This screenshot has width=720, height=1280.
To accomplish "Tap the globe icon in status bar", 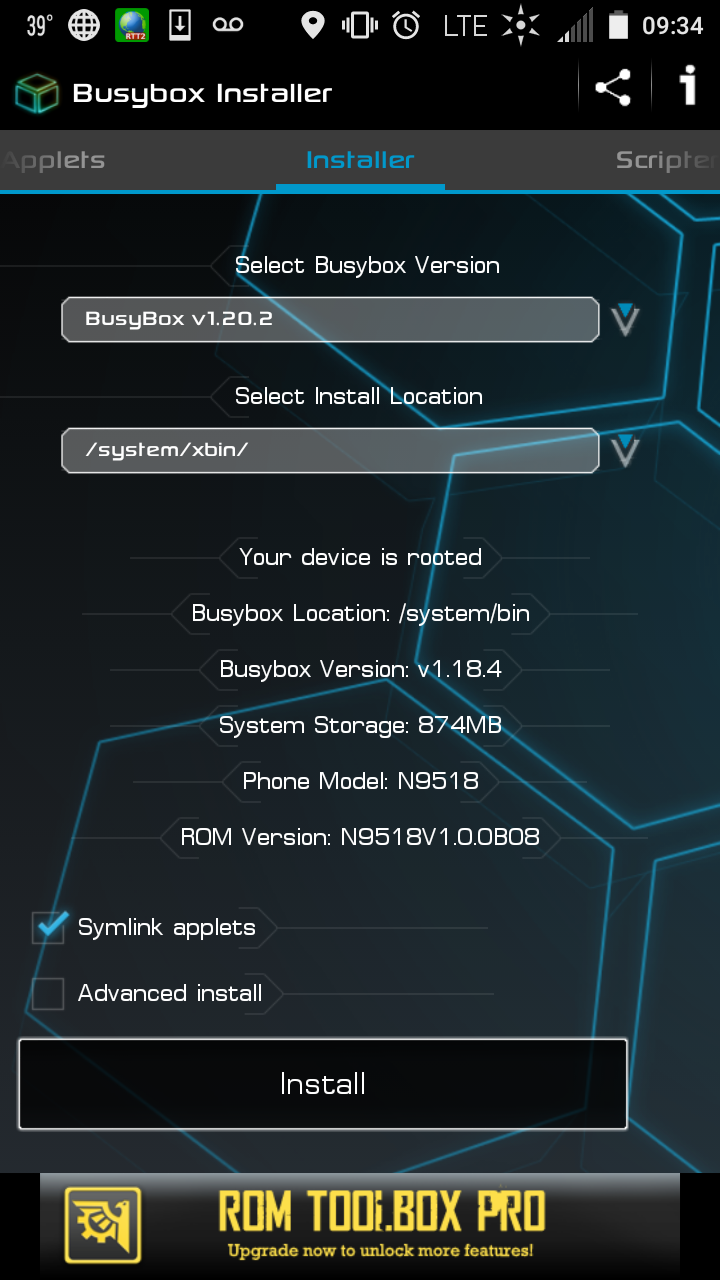I will click(84, 26).
